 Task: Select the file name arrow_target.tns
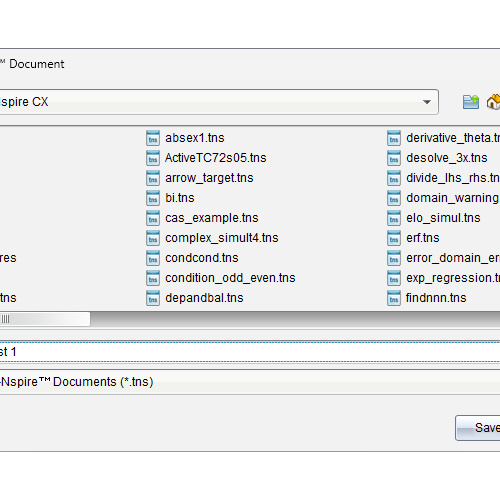pos(209,178)
